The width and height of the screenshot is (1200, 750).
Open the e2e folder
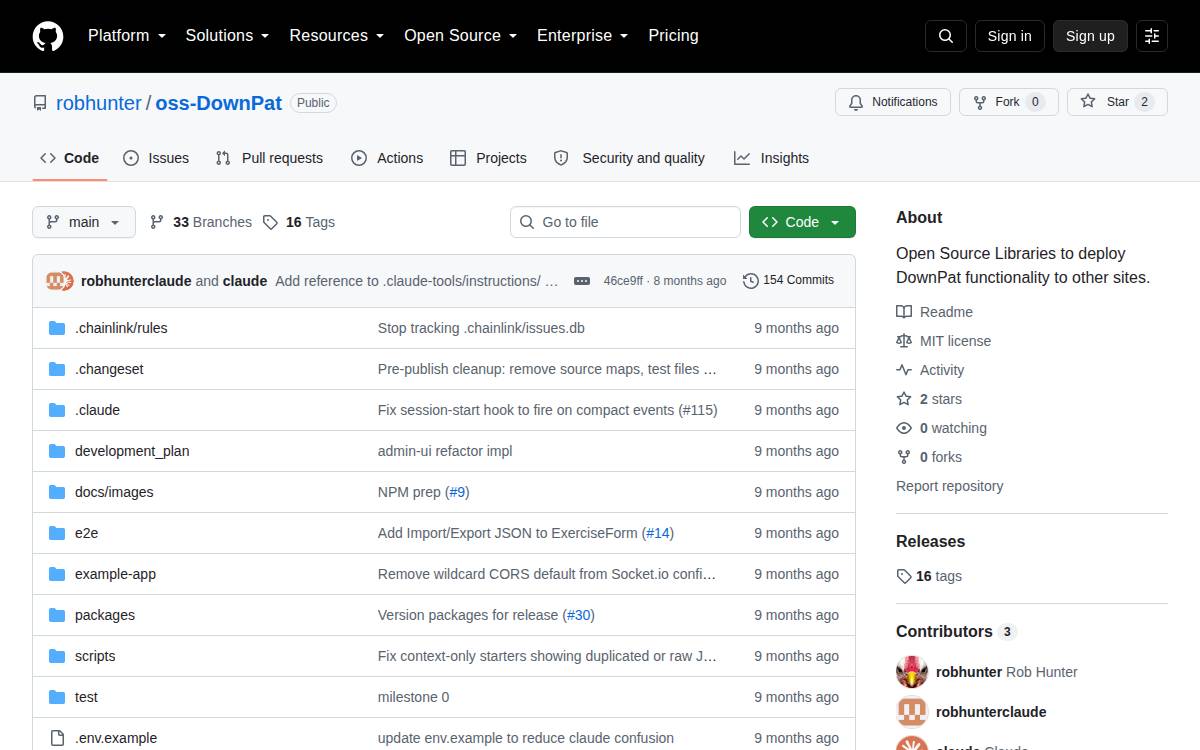(86, 533)
